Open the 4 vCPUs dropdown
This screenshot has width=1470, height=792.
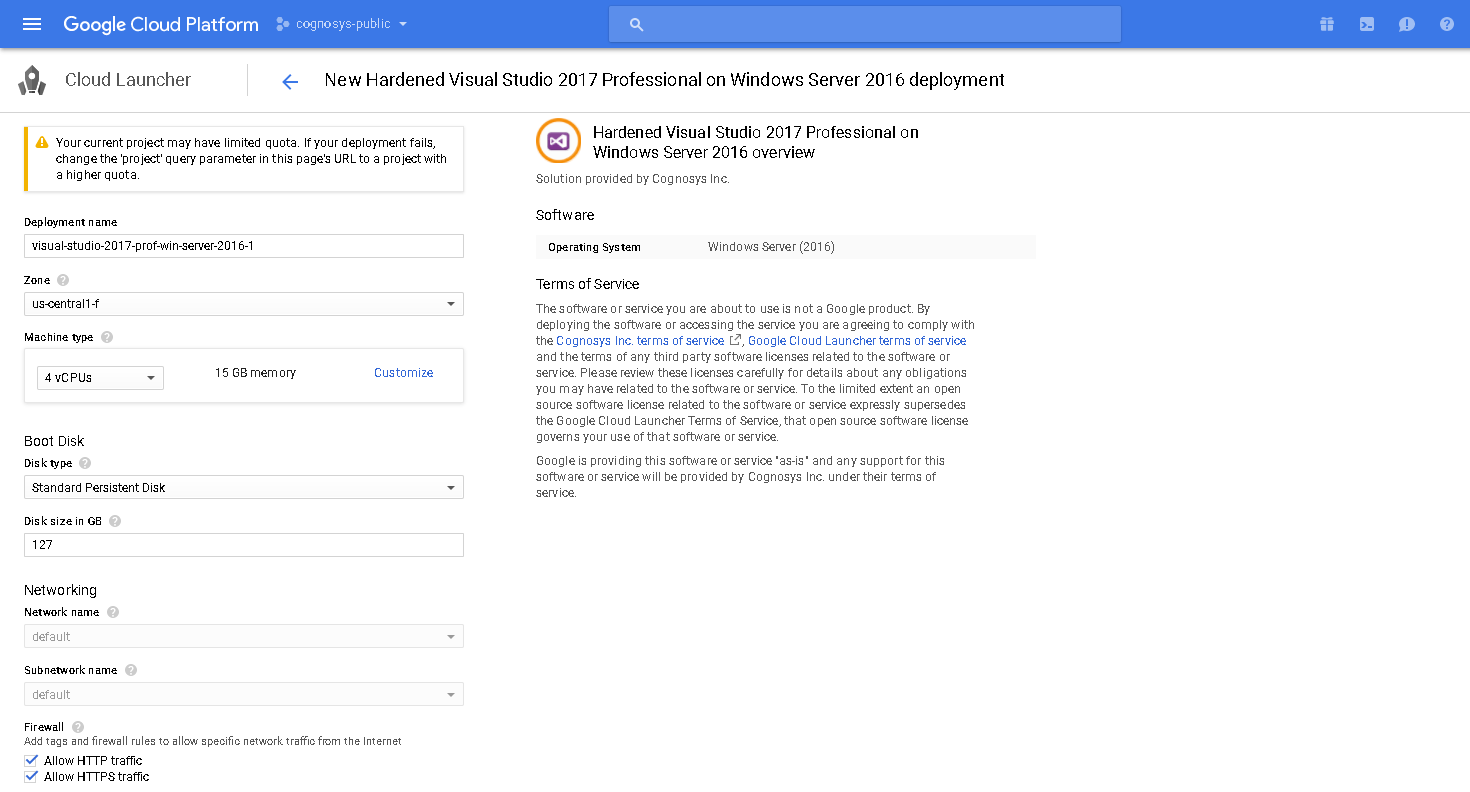click(x=100, y=378)
